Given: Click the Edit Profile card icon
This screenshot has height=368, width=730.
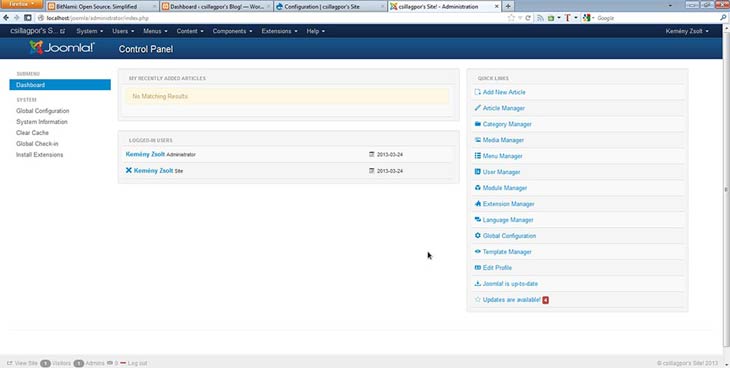Looking at the screenshot, I should [477, 267].
